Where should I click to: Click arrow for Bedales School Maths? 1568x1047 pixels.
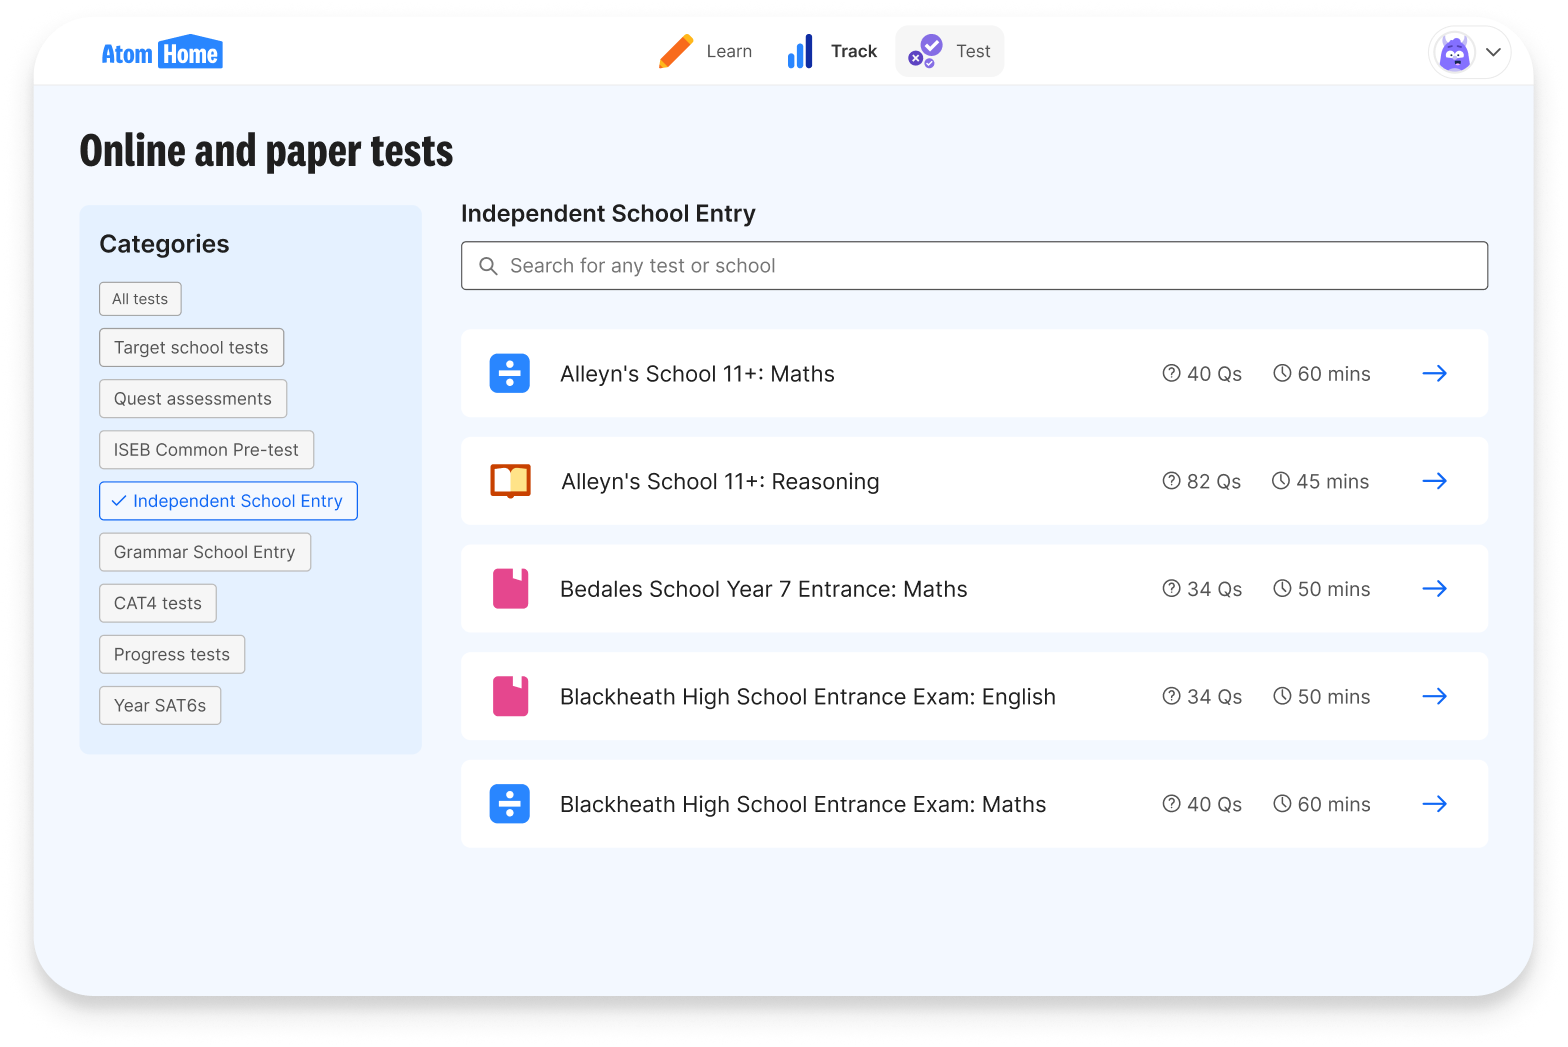click(1435, 589)
